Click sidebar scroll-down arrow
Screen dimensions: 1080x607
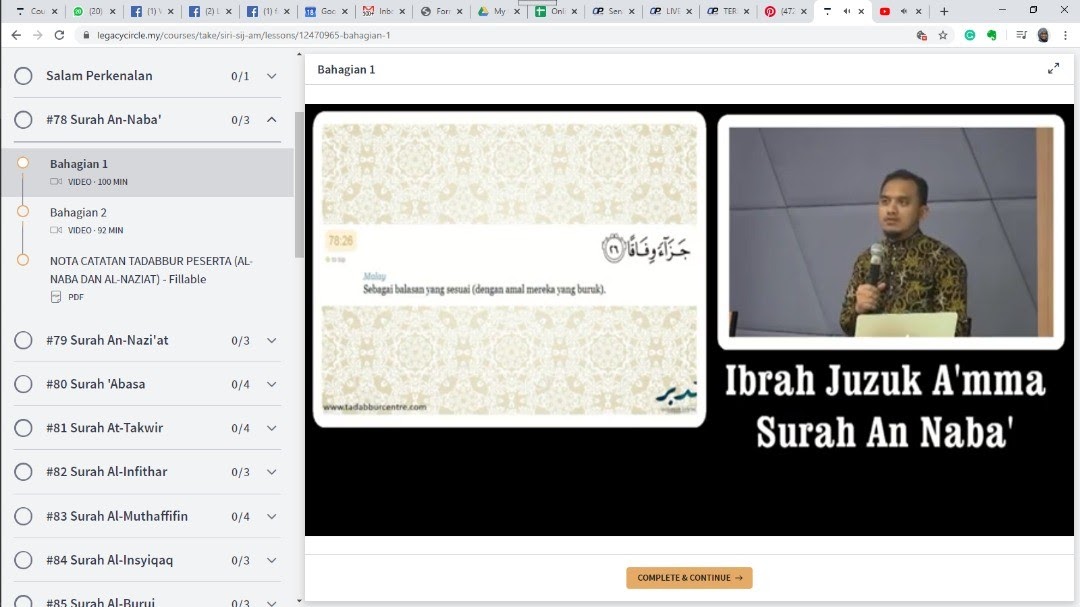(299, 601)
